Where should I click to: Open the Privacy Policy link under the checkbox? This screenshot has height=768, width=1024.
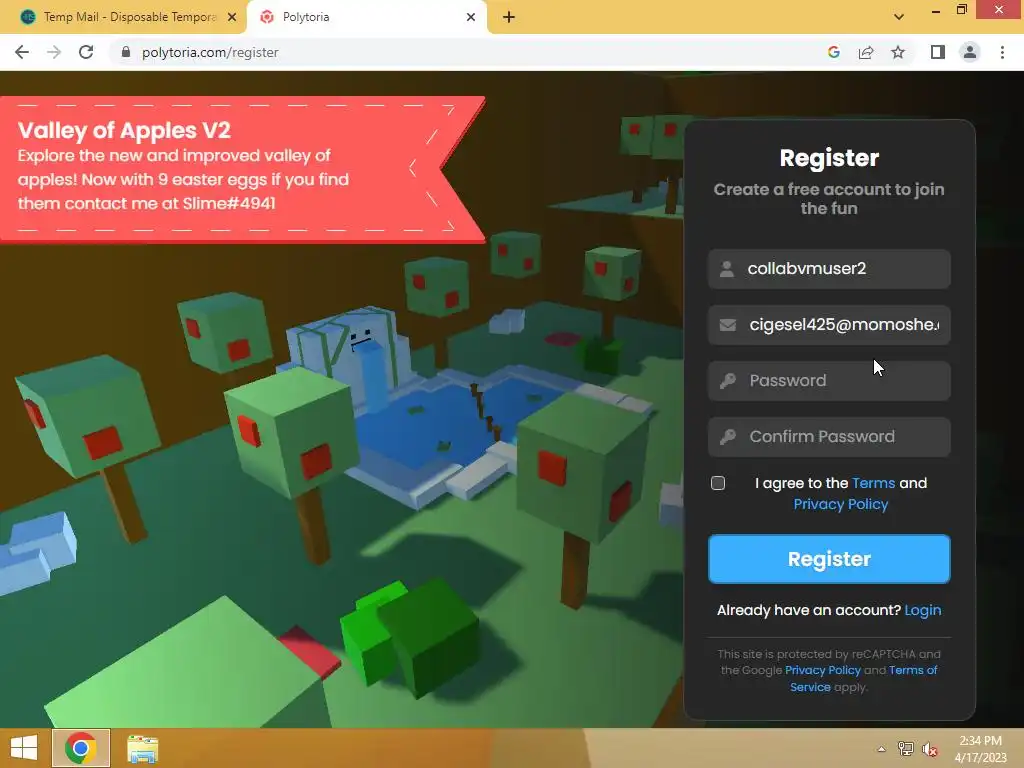click(840, 504)
